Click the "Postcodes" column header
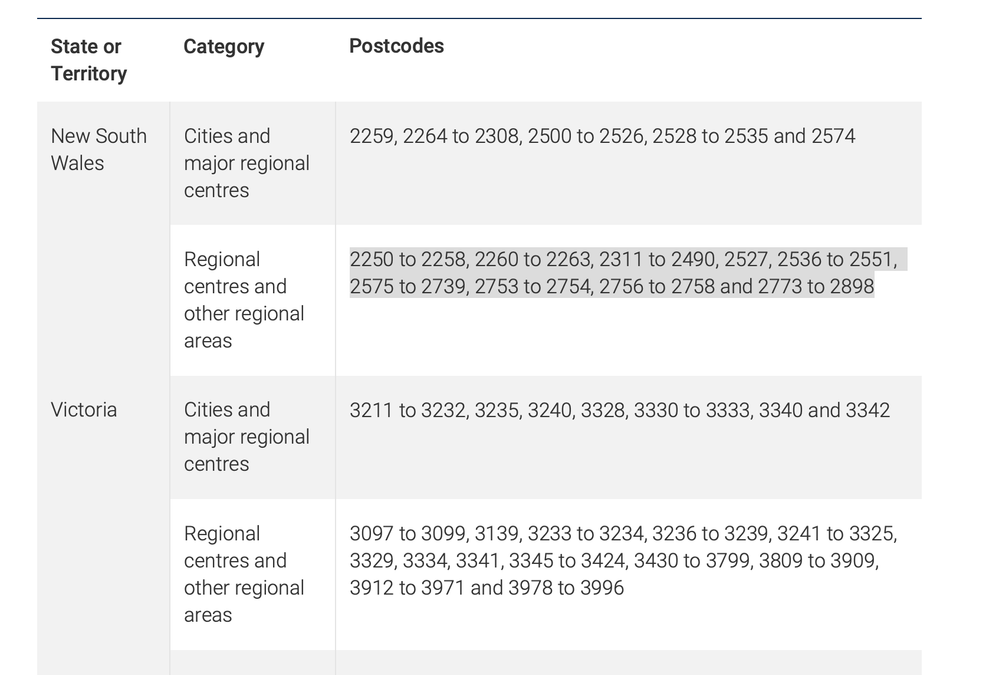This screenshot has height=675, width=999. coord(396,46)
